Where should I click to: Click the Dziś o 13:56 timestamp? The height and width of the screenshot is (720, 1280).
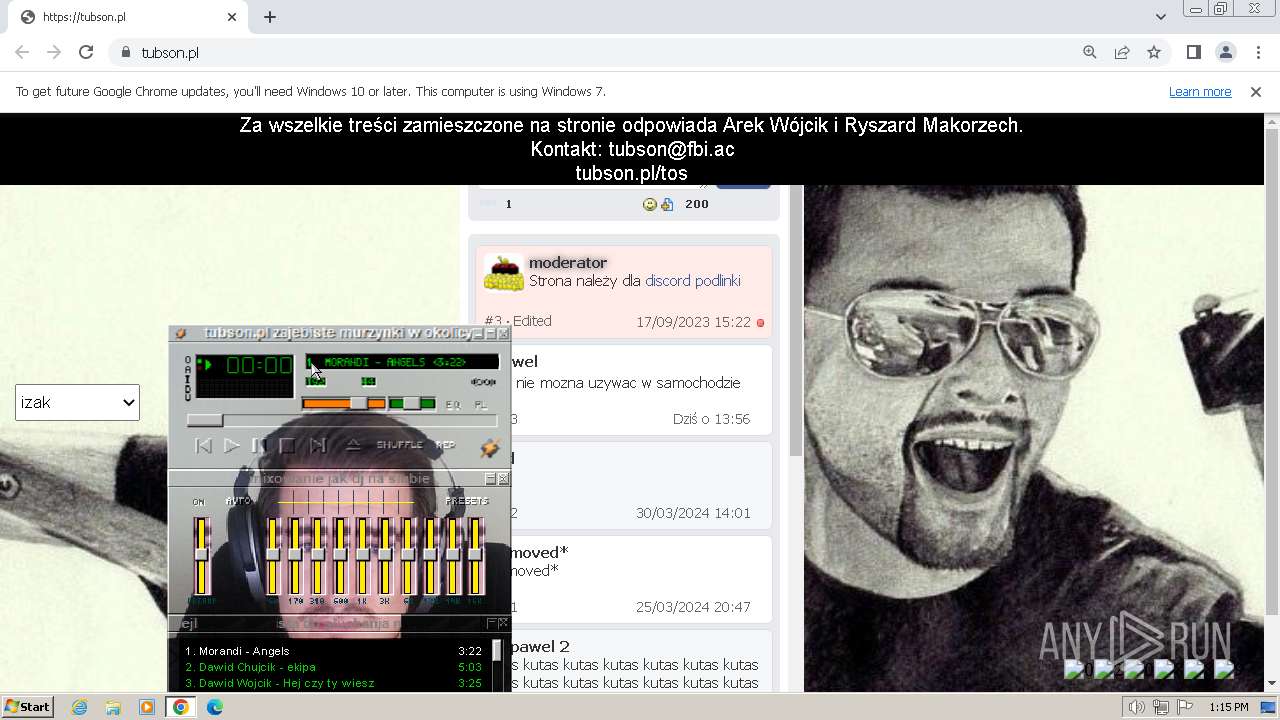711,419
